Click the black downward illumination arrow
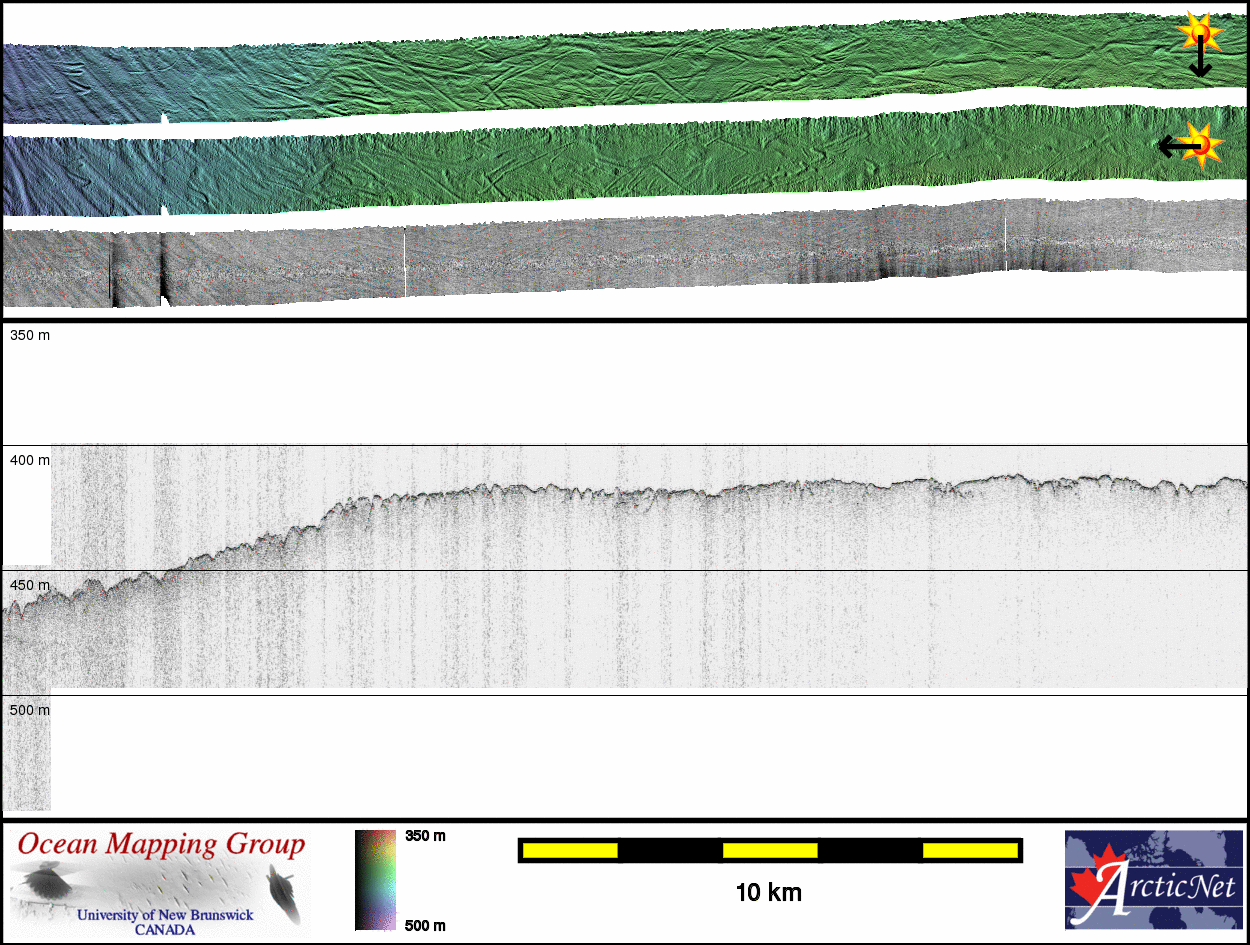 point(1200,63)
